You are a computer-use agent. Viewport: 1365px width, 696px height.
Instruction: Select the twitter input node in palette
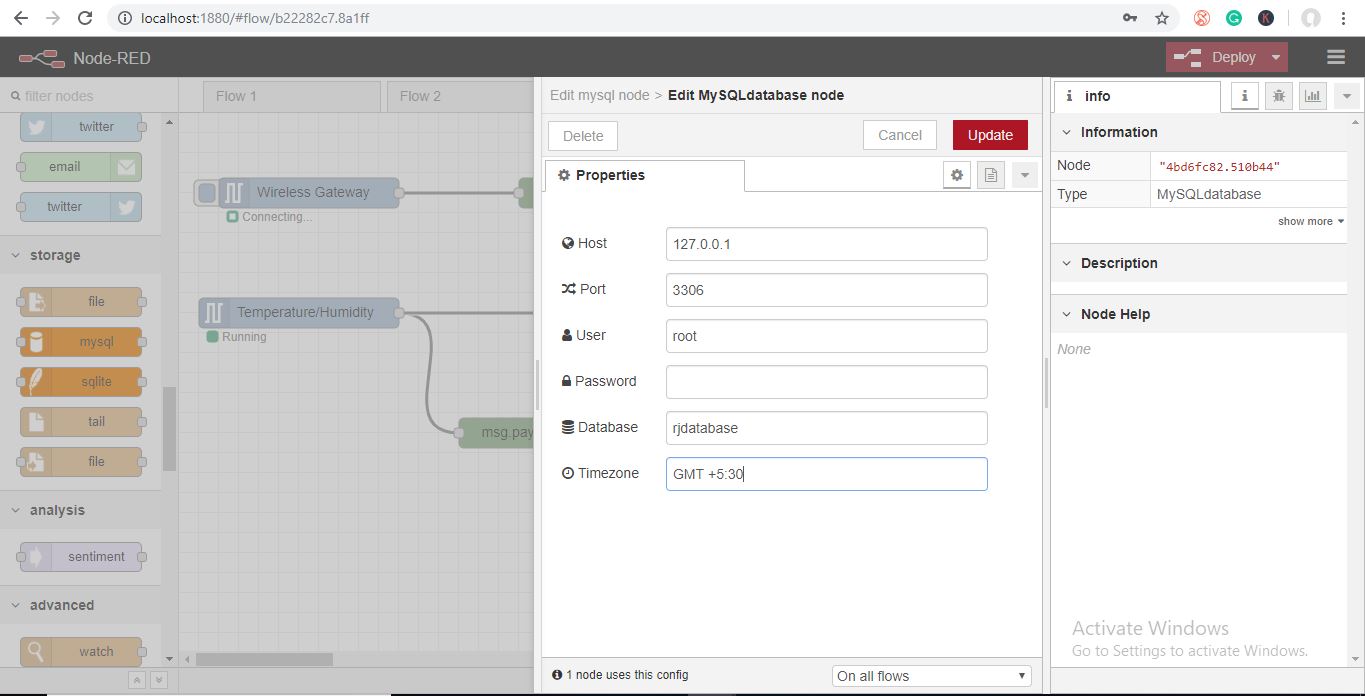(81, 126)
